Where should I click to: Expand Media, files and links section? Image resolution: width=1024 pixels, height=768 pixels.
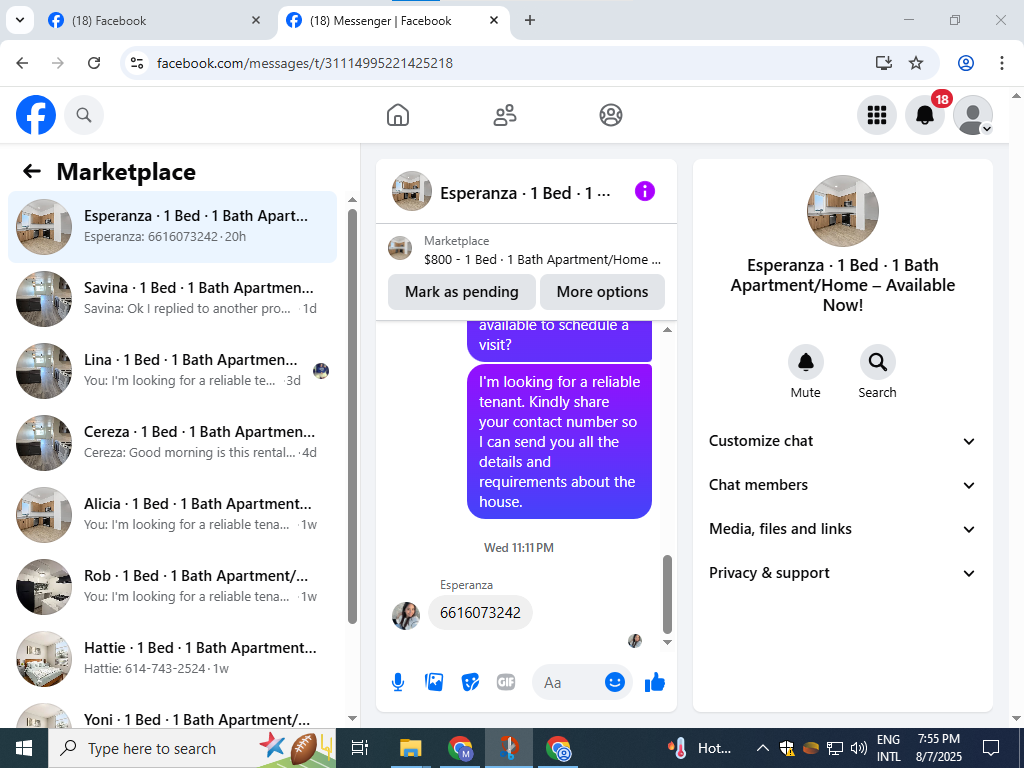coord(842,529)
